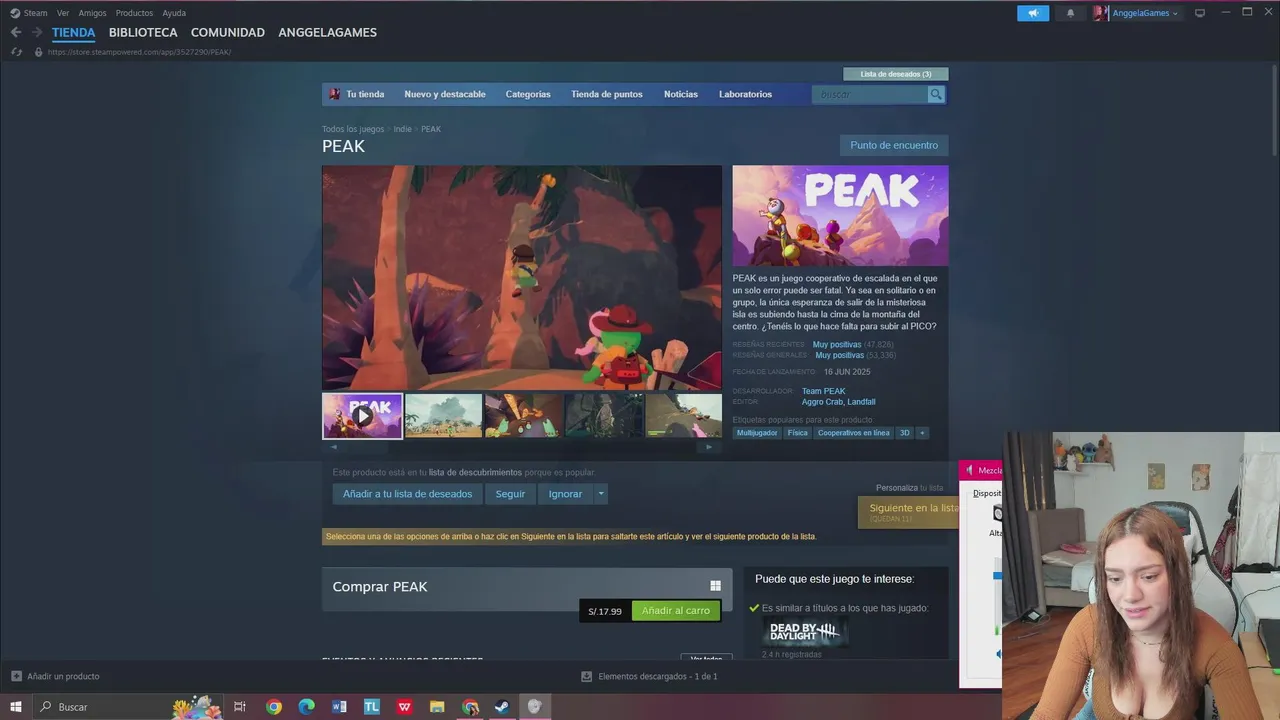
Task: Open Windows Start menu
Action: (16, 707)
